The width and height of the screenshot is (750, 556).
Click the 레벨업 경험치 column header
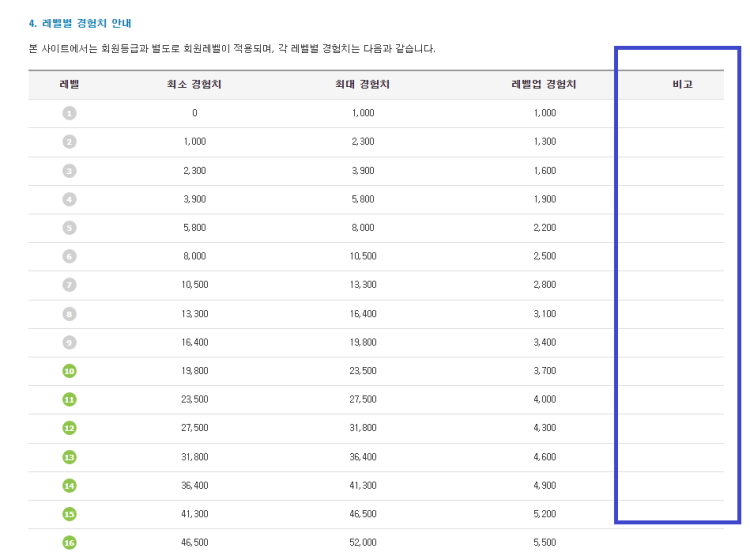pyautogui.click(x=544, y=85)
